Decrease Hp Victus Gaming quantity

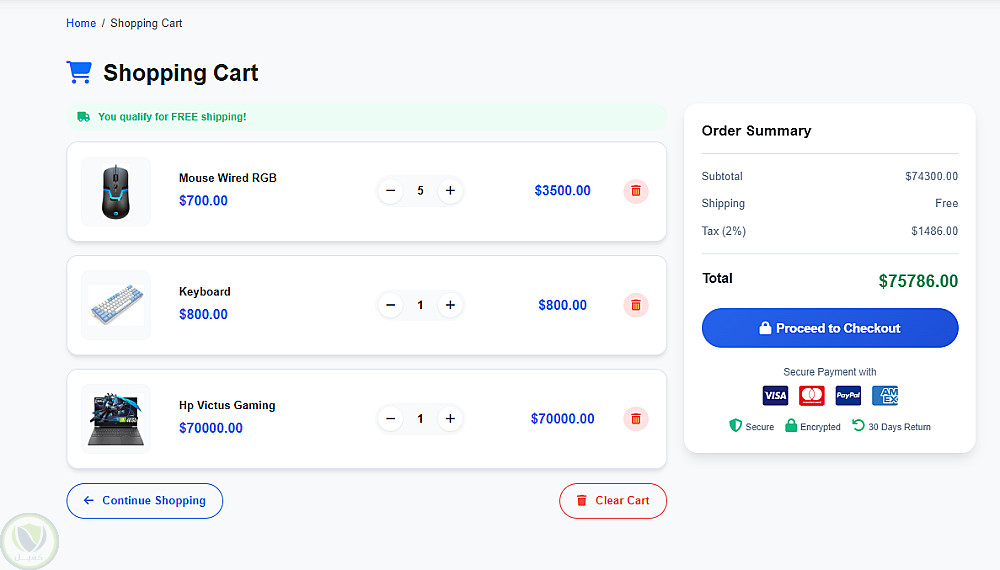click(x=391, y=419)
